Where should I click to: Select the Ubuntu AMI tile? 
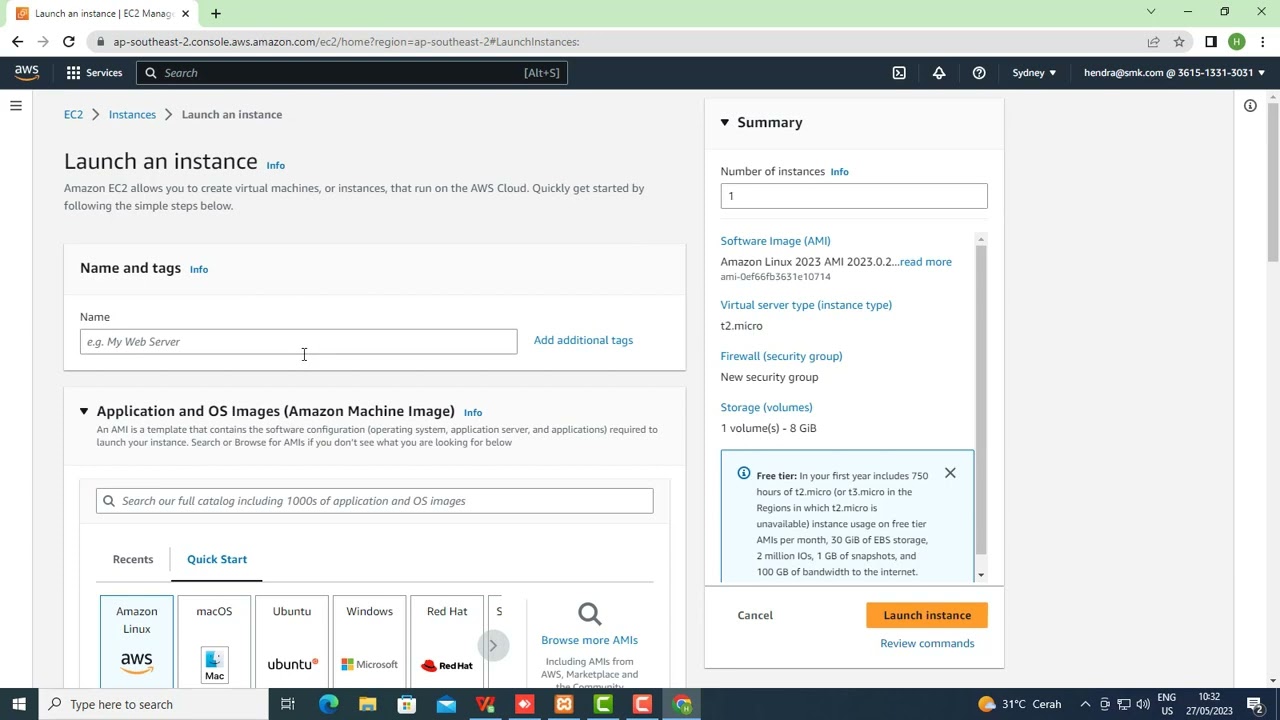tap(292, 641)
